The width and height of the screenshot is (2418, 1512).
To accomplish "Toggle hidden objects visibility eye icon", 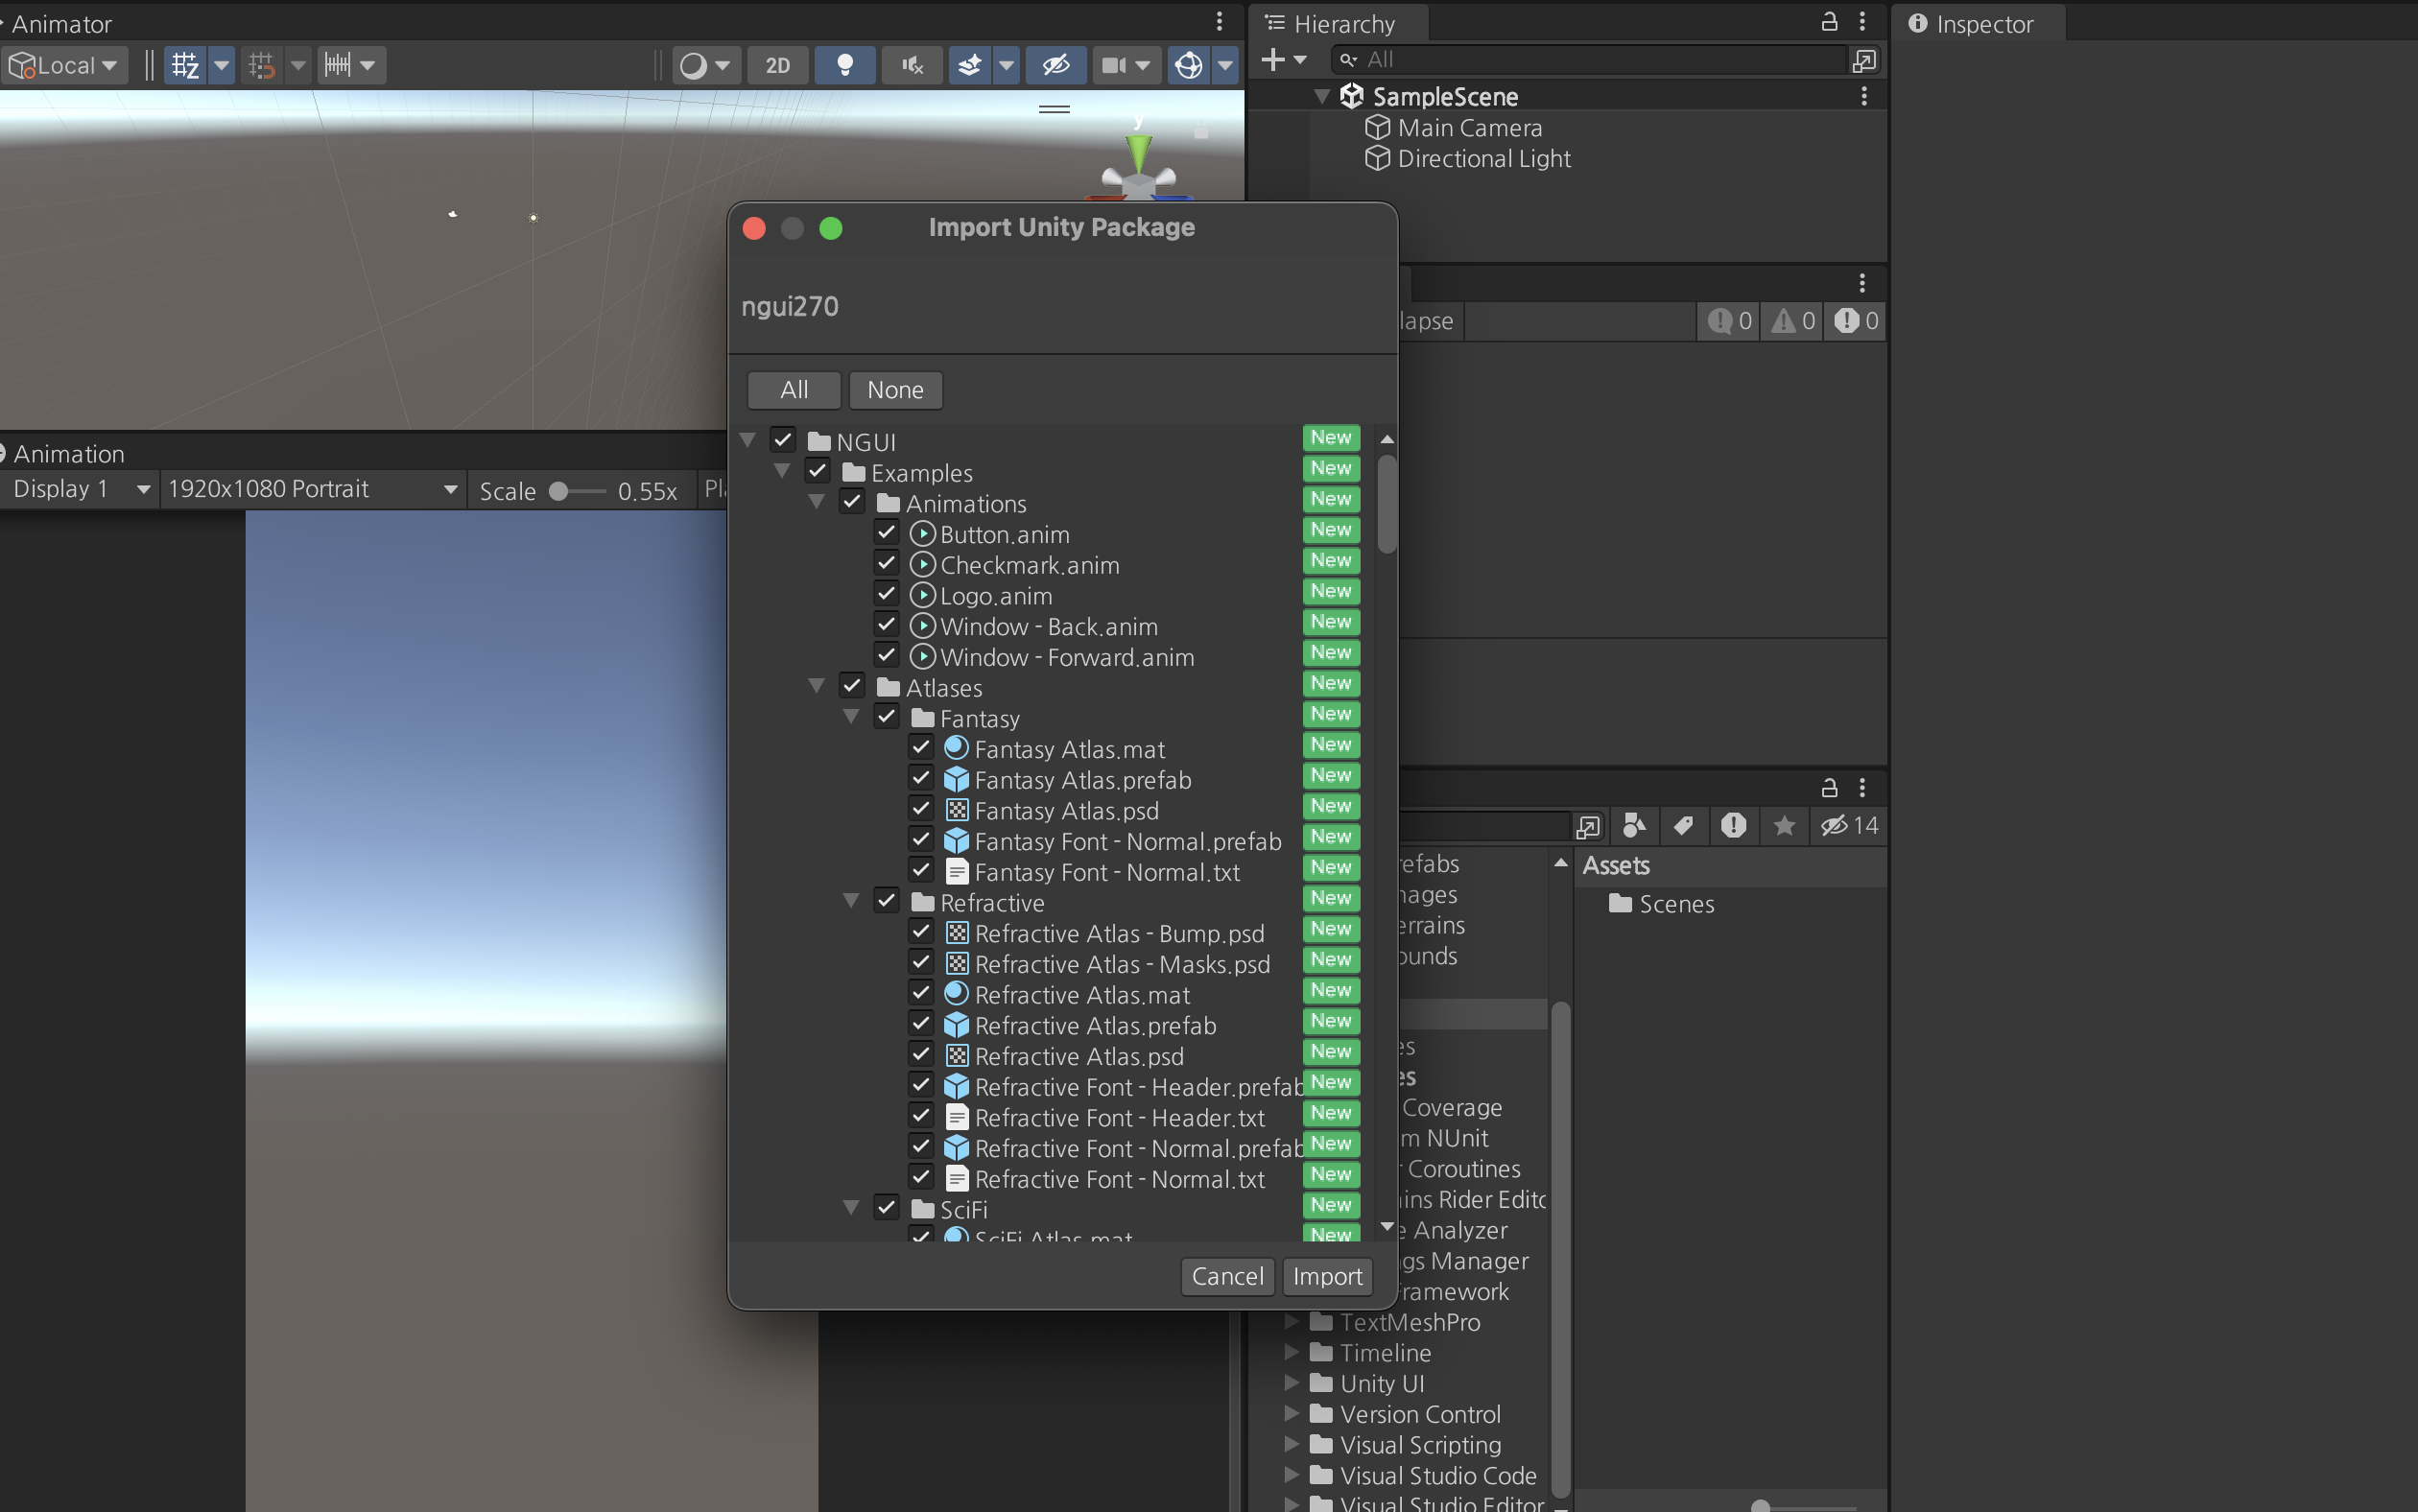I will click(x=1056, y=65).
